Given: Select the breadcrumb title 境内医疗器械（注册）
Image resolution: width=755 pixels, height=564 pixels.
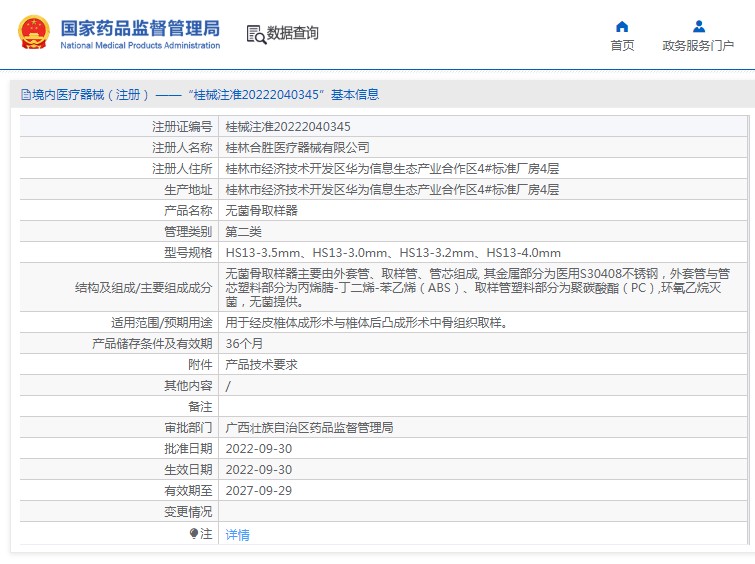Looking at the screenshot, I should (91, 94).
